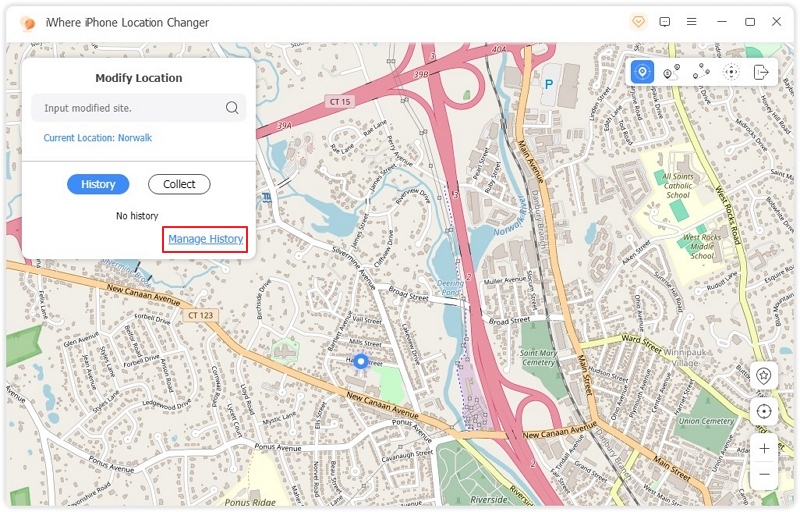Open the feedback message icon
800x512 pixels.
(x=664, y=22)
